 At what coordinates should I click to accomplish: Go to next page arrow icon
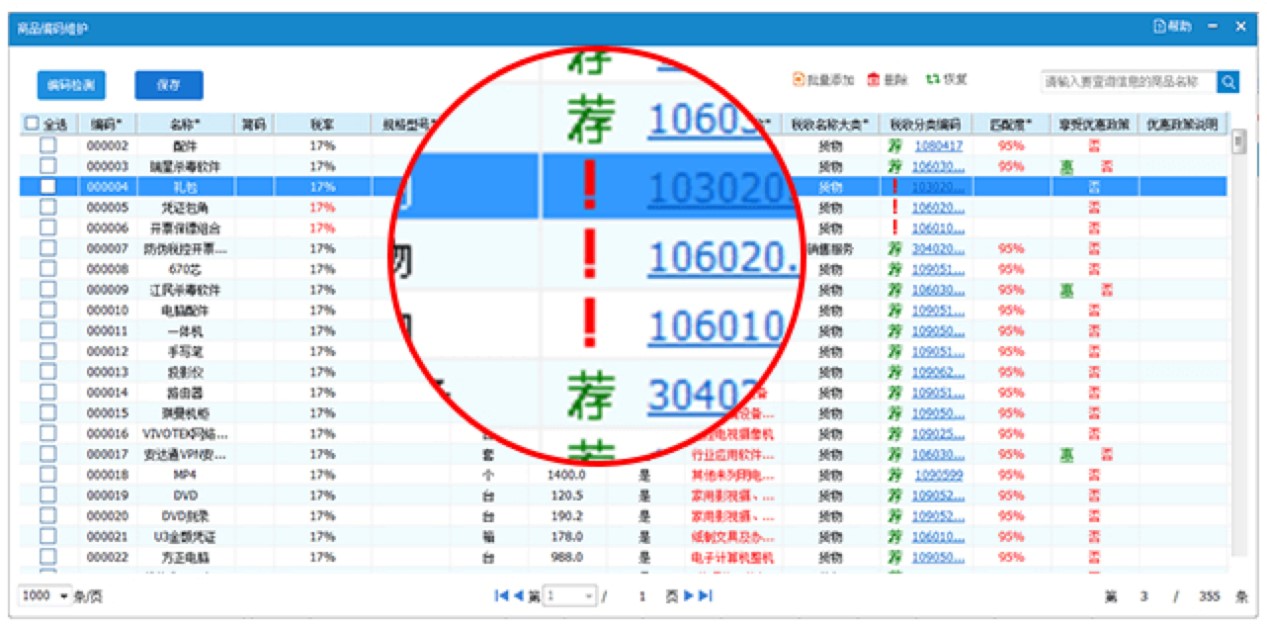pos(688,596)
